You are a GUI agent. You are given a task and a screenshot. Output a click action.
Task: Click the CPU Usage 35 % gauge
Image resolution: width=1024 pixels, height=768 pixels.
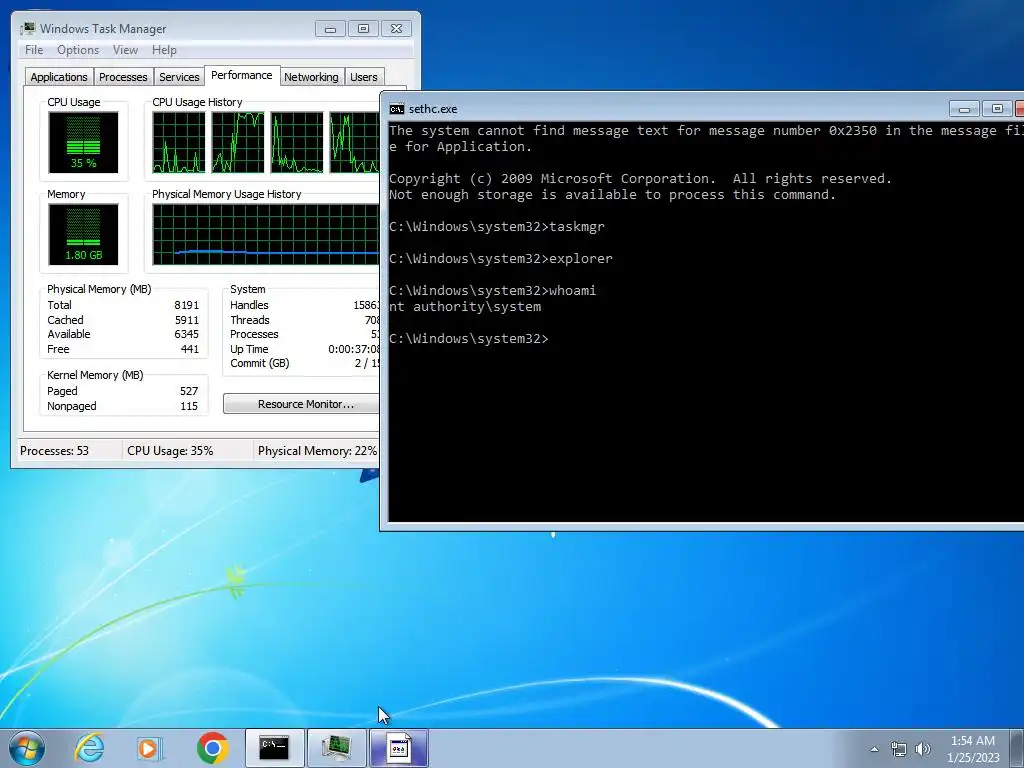pos(83,142)
